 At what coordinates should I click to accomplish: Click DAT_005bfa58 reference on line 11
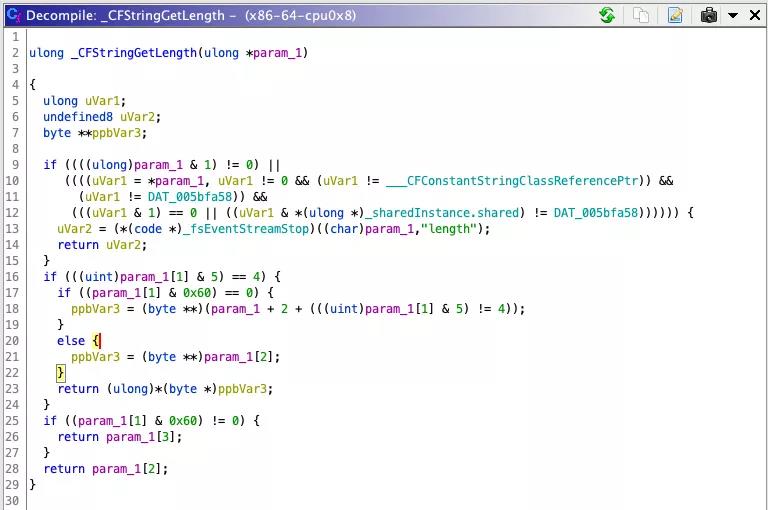coord(190,197)
